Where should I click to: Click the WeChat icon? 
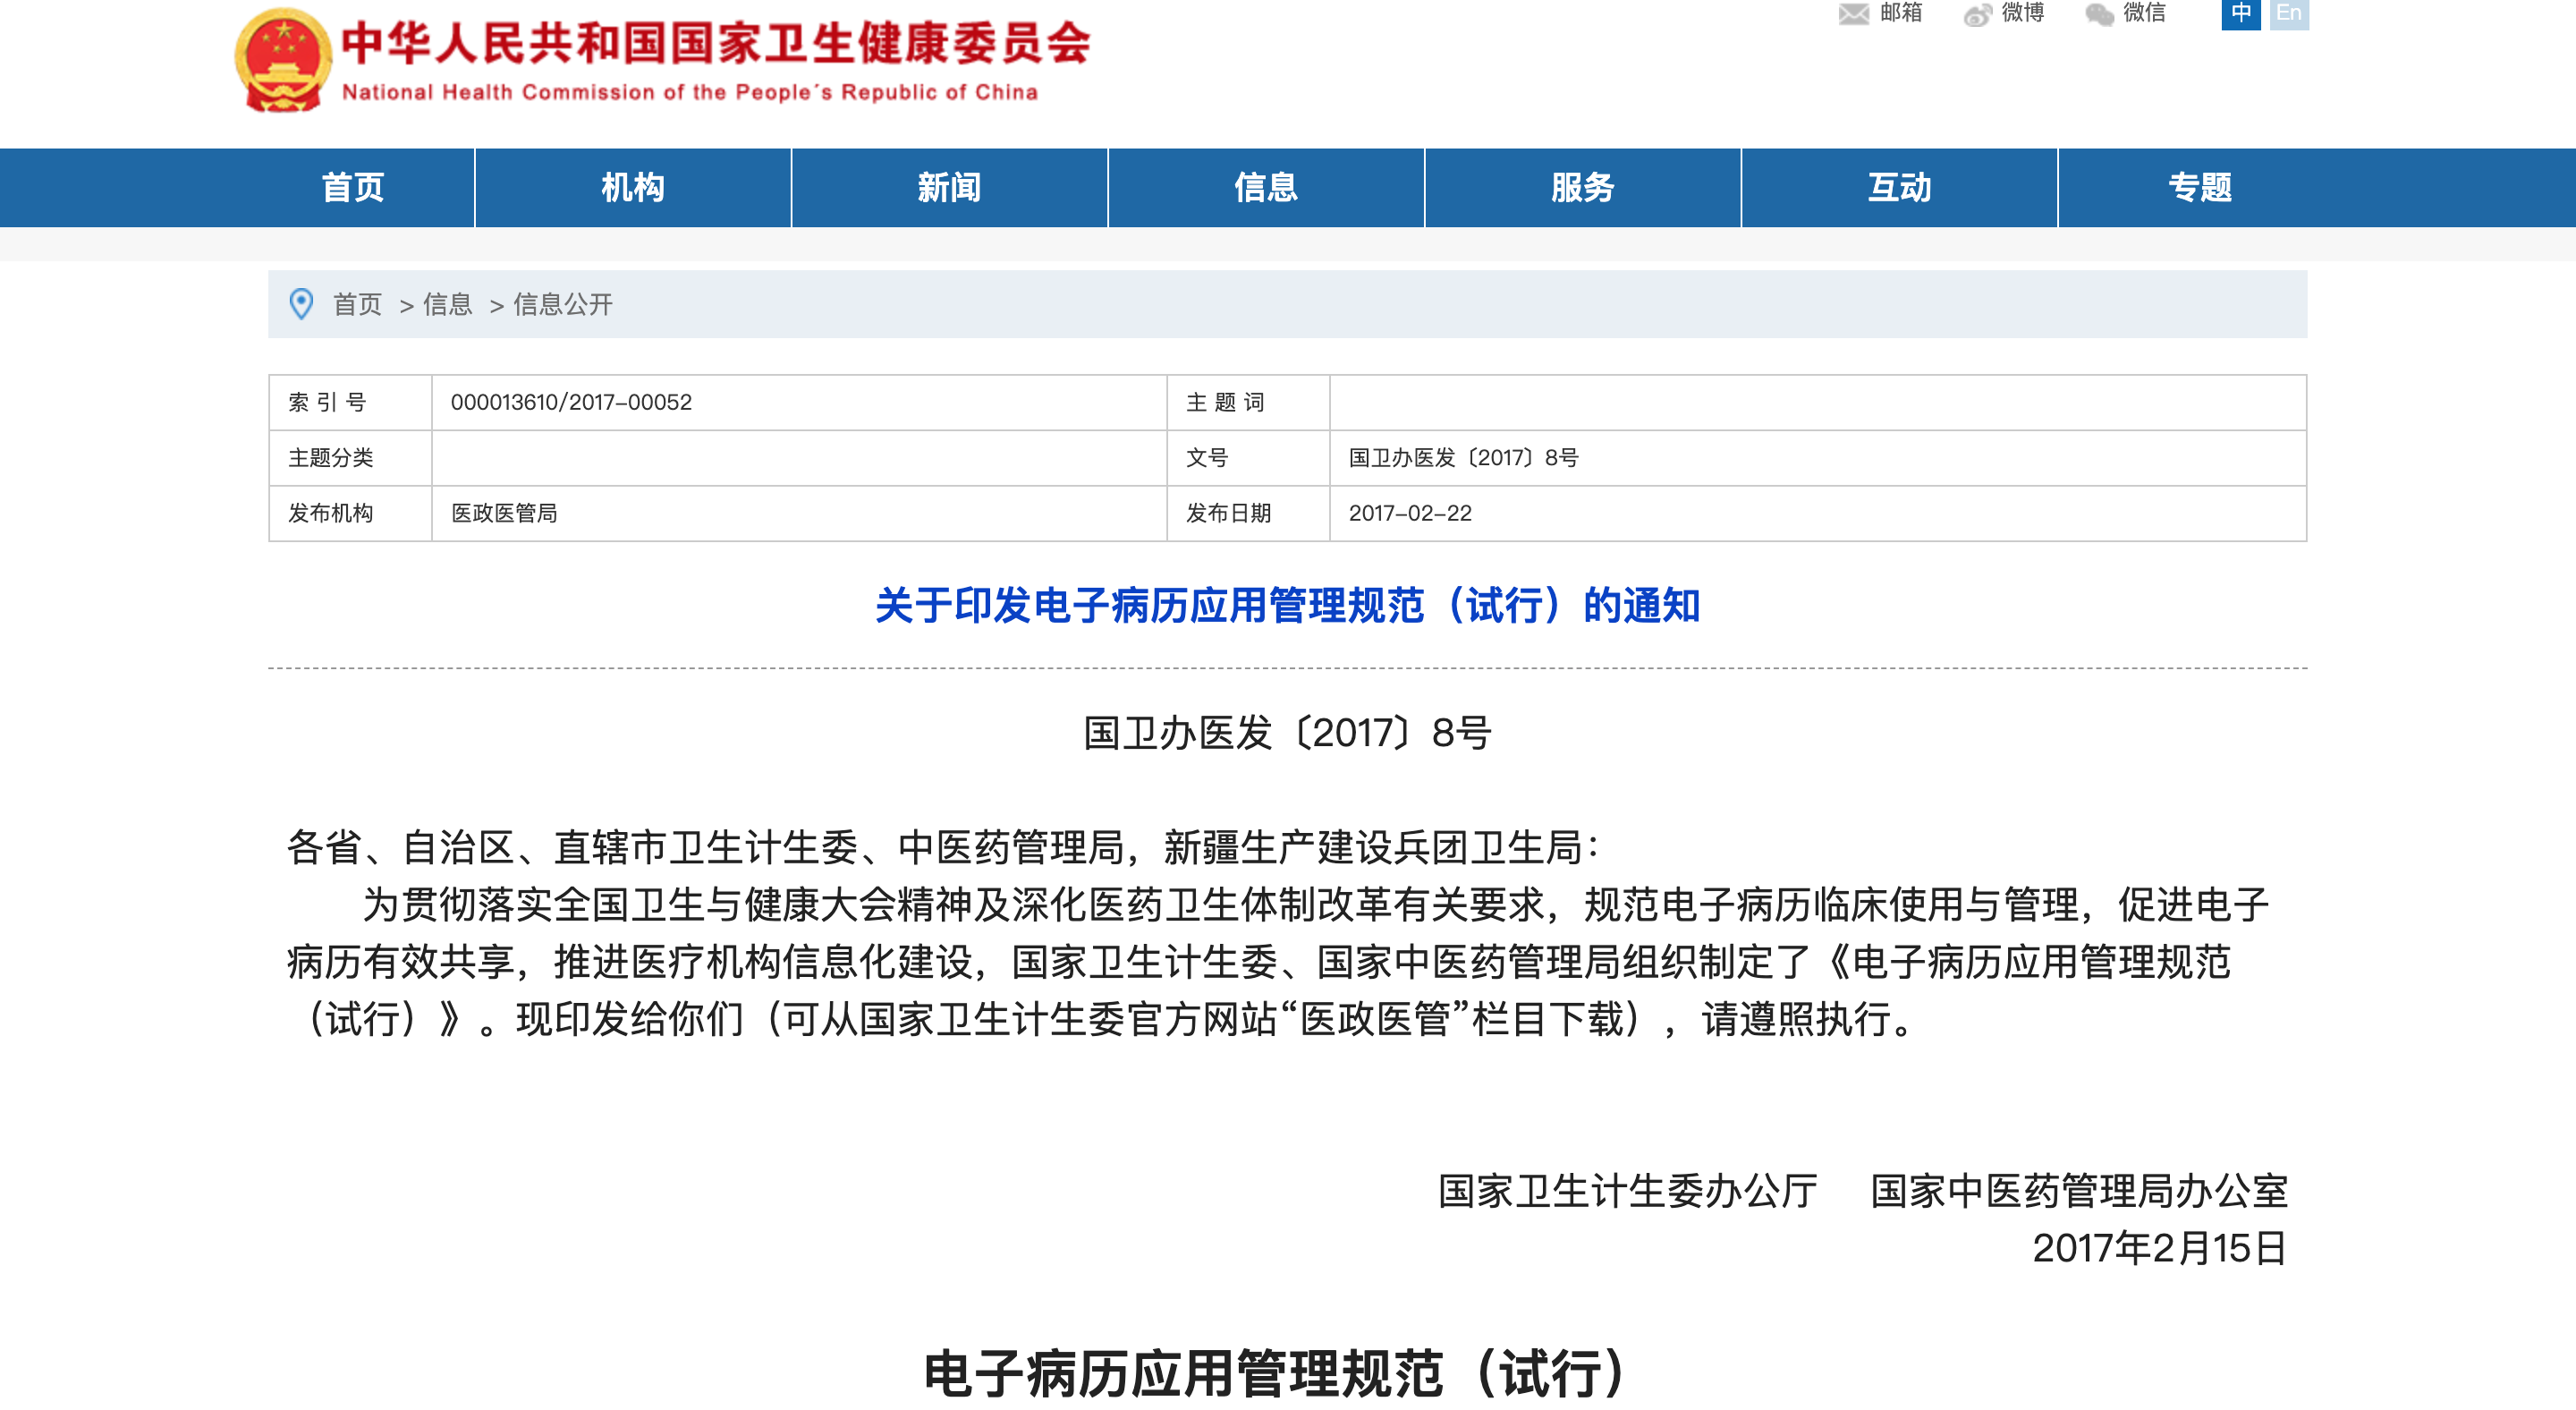pos(2099,14)
